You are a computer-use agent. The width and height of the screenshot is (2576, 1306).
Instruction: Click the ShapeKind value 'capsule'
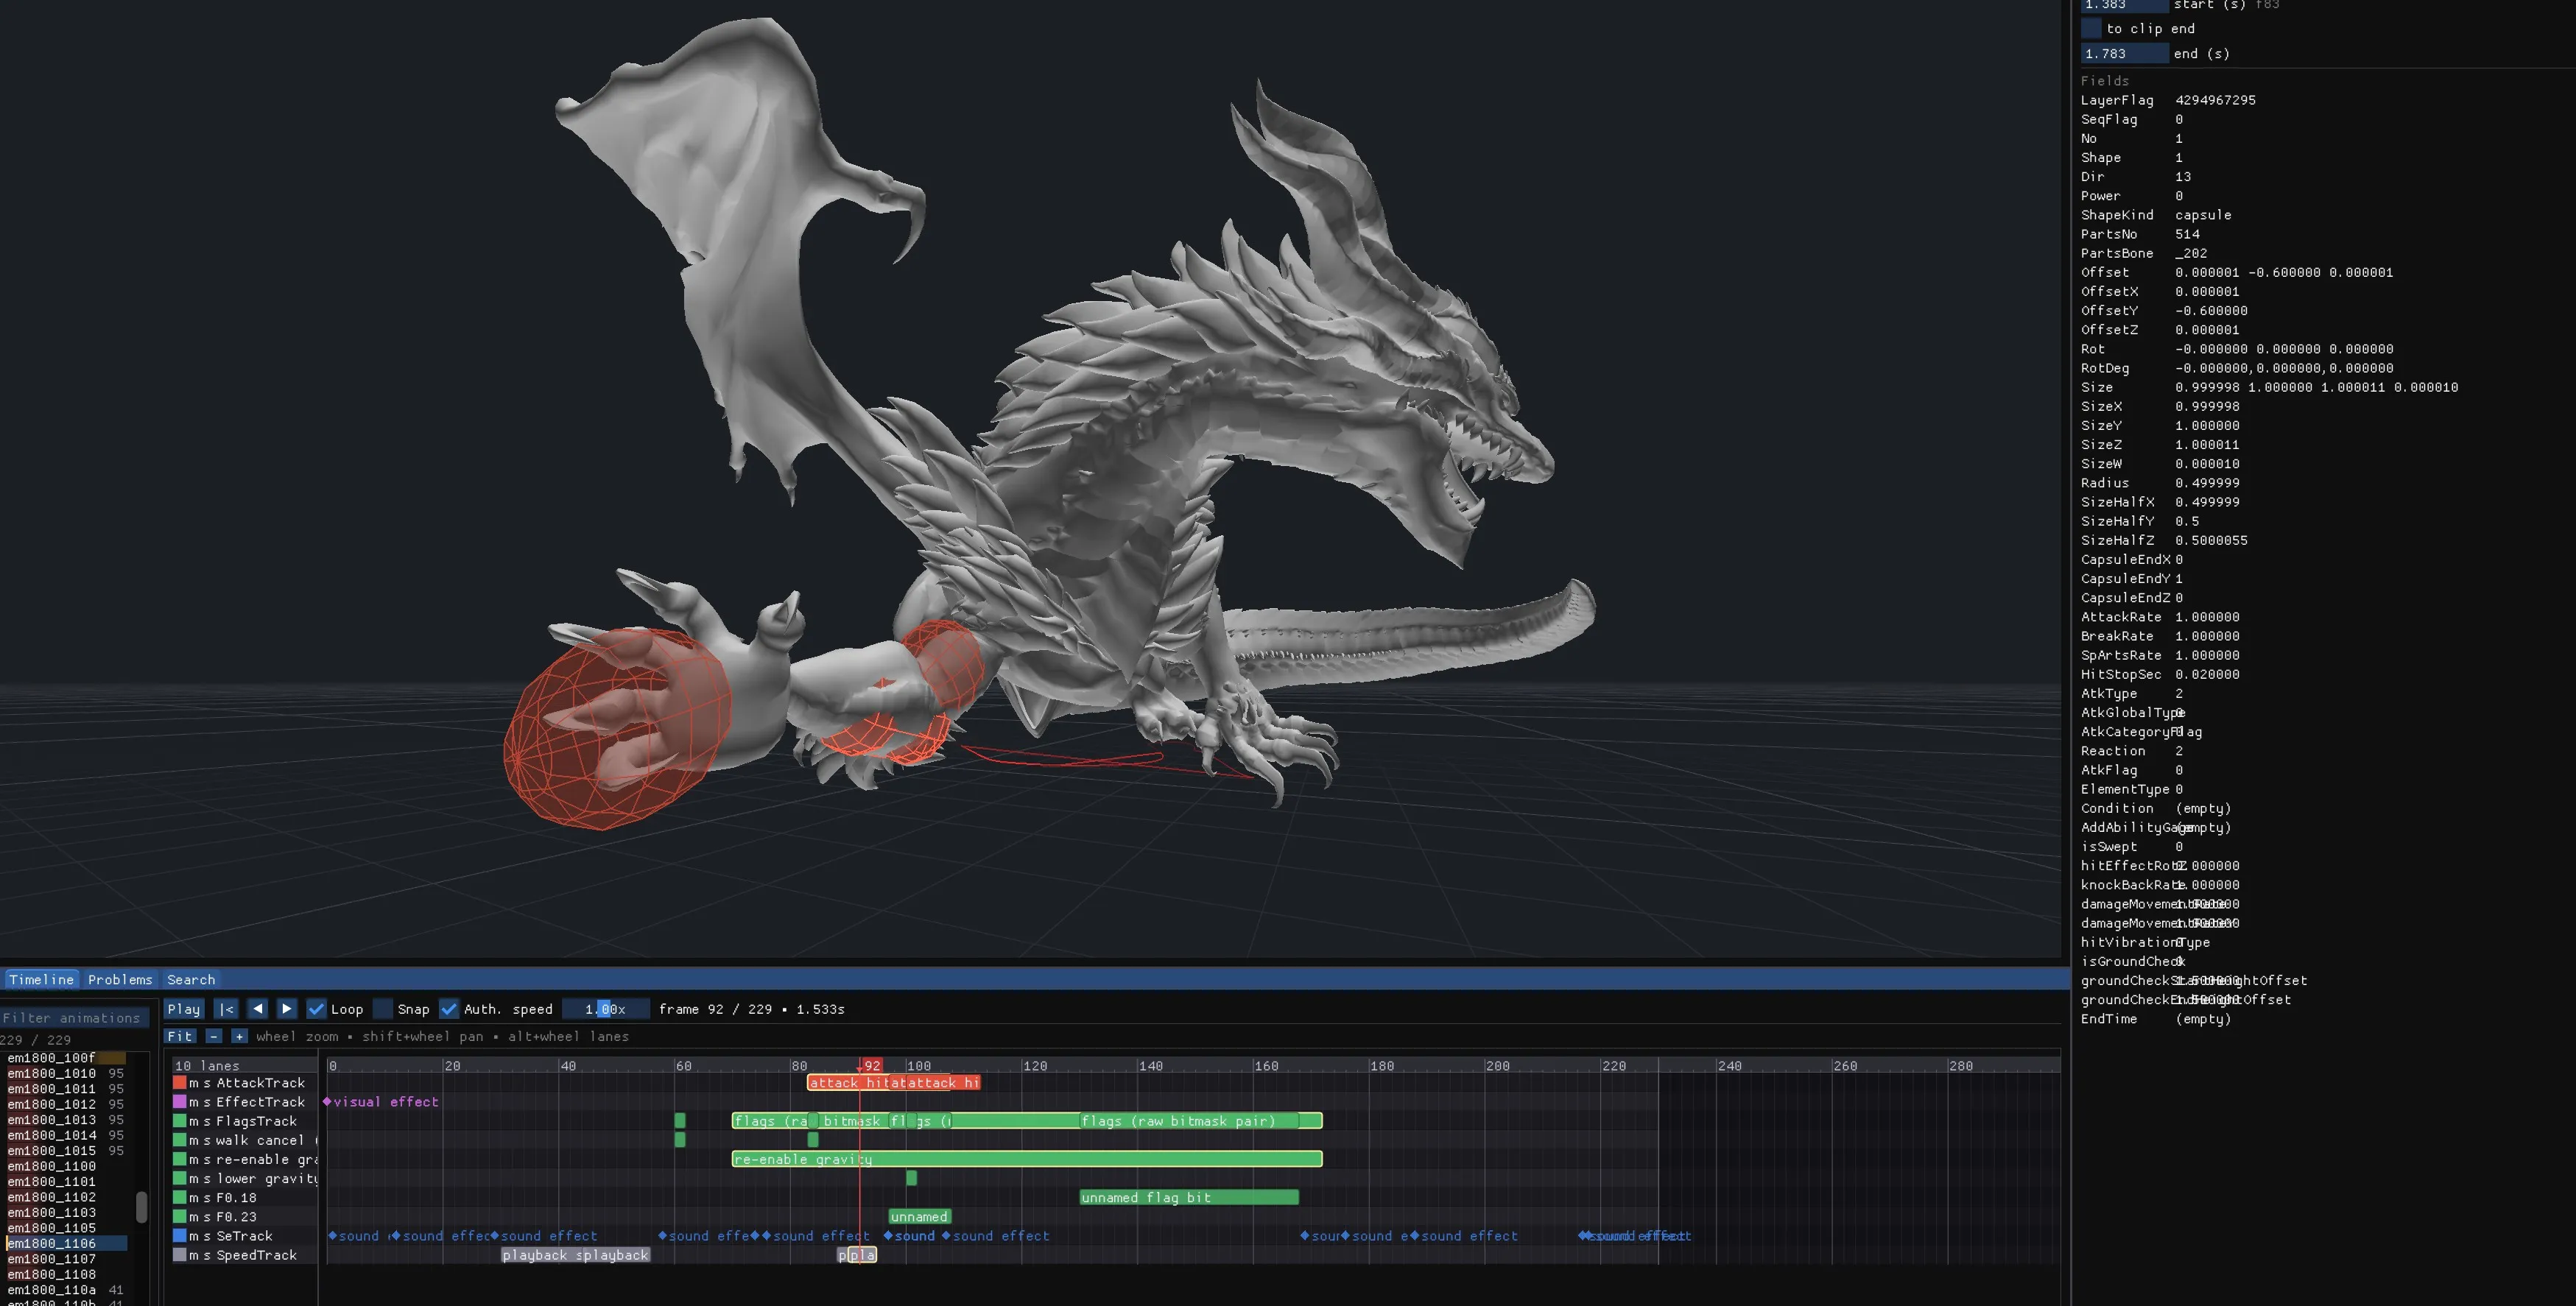pyautogui.click(x=2203, y=215)
